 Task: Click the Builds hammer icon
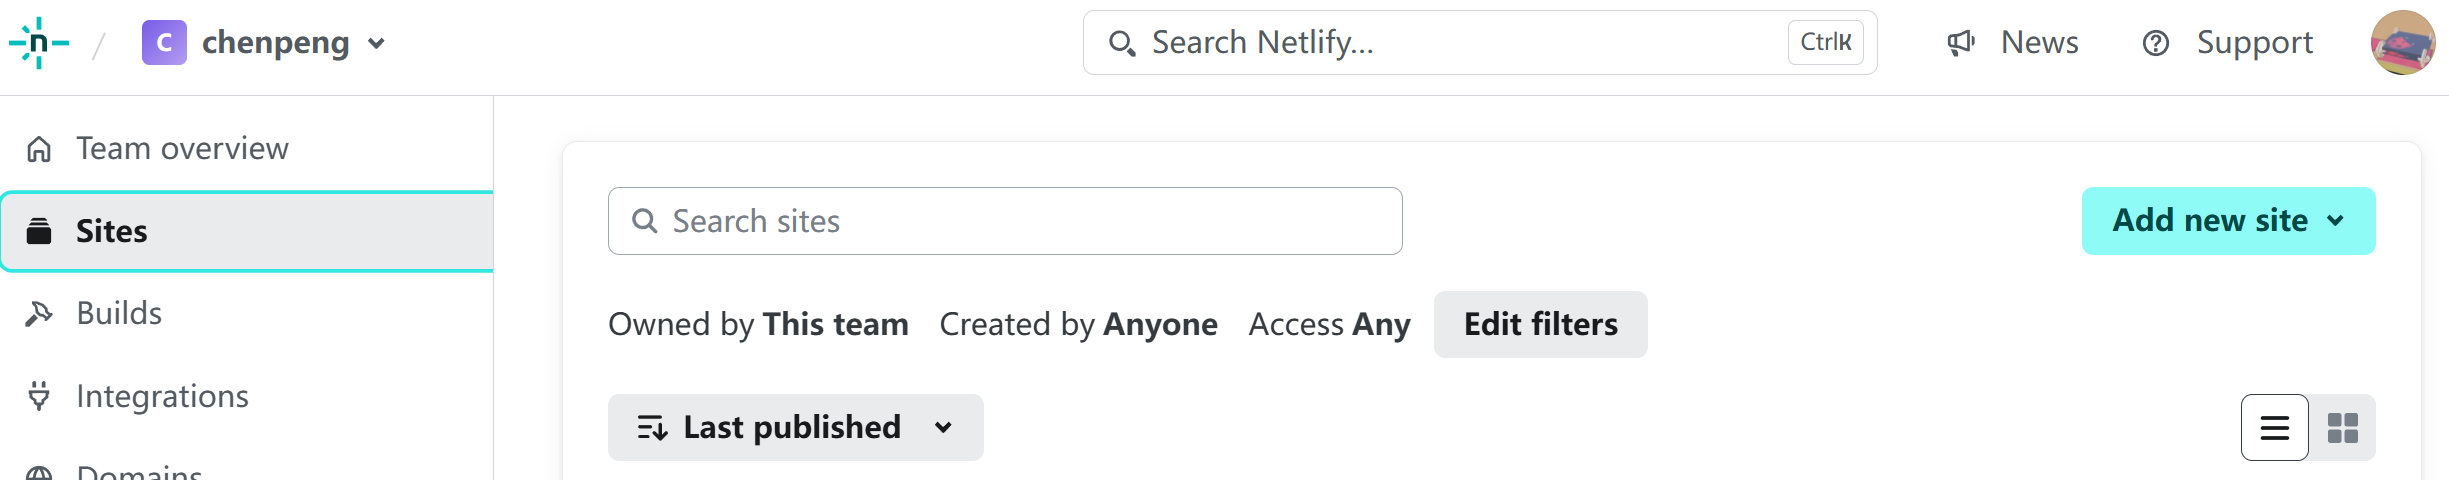coord(39,314)
